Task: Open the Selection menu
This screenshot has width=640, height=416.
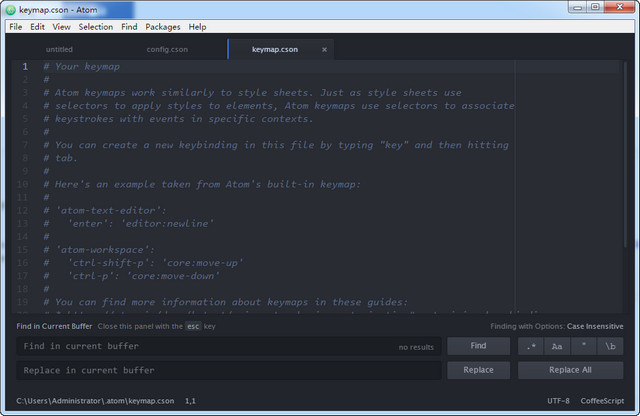Action: (x=96, y=27)
